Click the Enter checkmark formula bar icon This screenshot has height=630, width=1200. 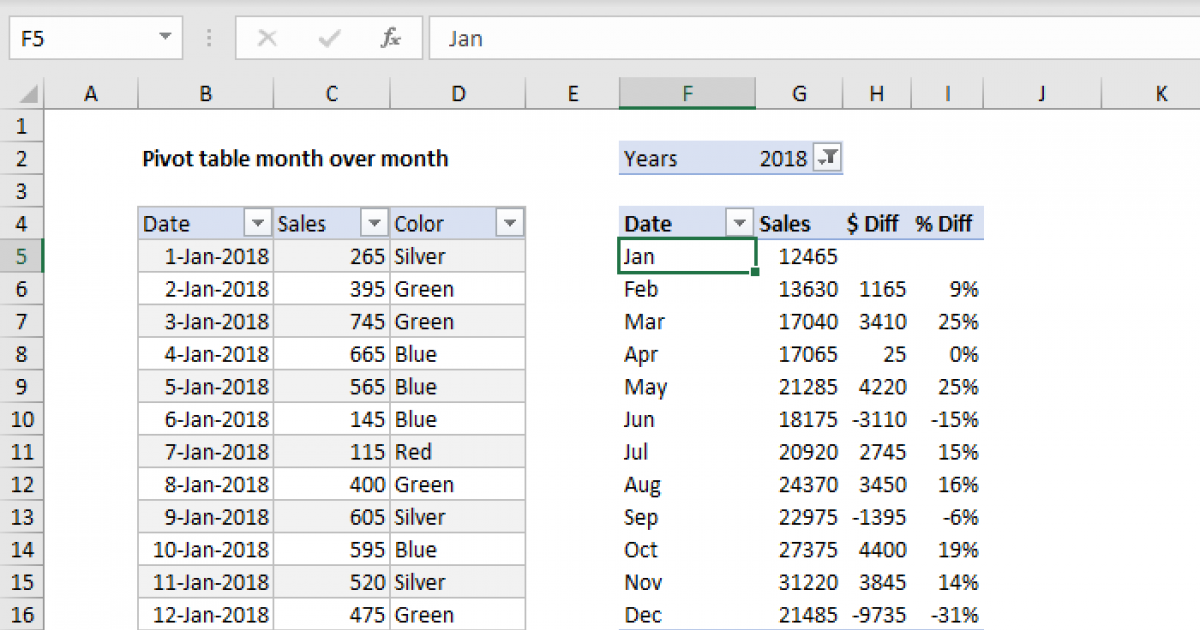328,39
